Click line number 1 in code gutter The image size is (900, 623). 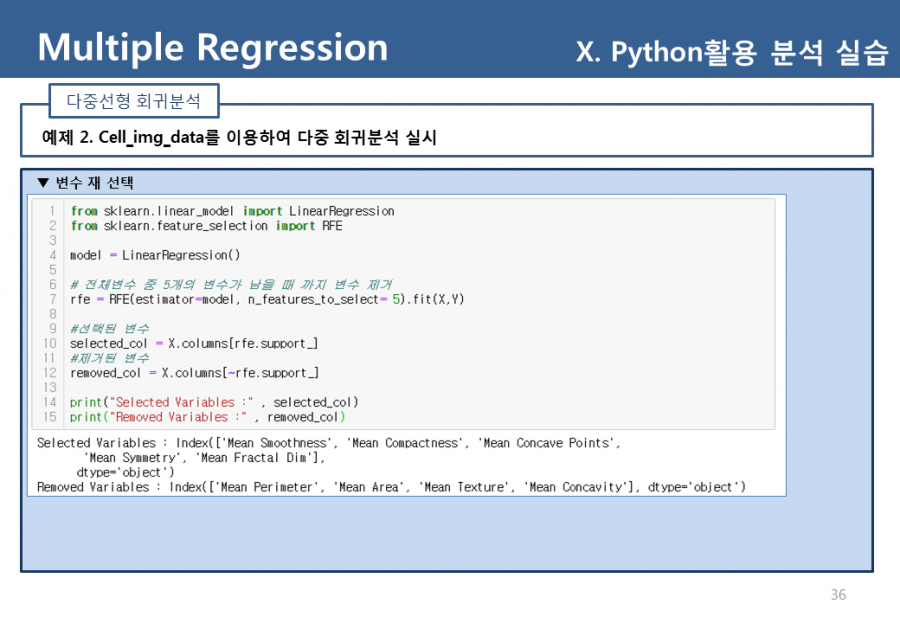tap(52, 211)
